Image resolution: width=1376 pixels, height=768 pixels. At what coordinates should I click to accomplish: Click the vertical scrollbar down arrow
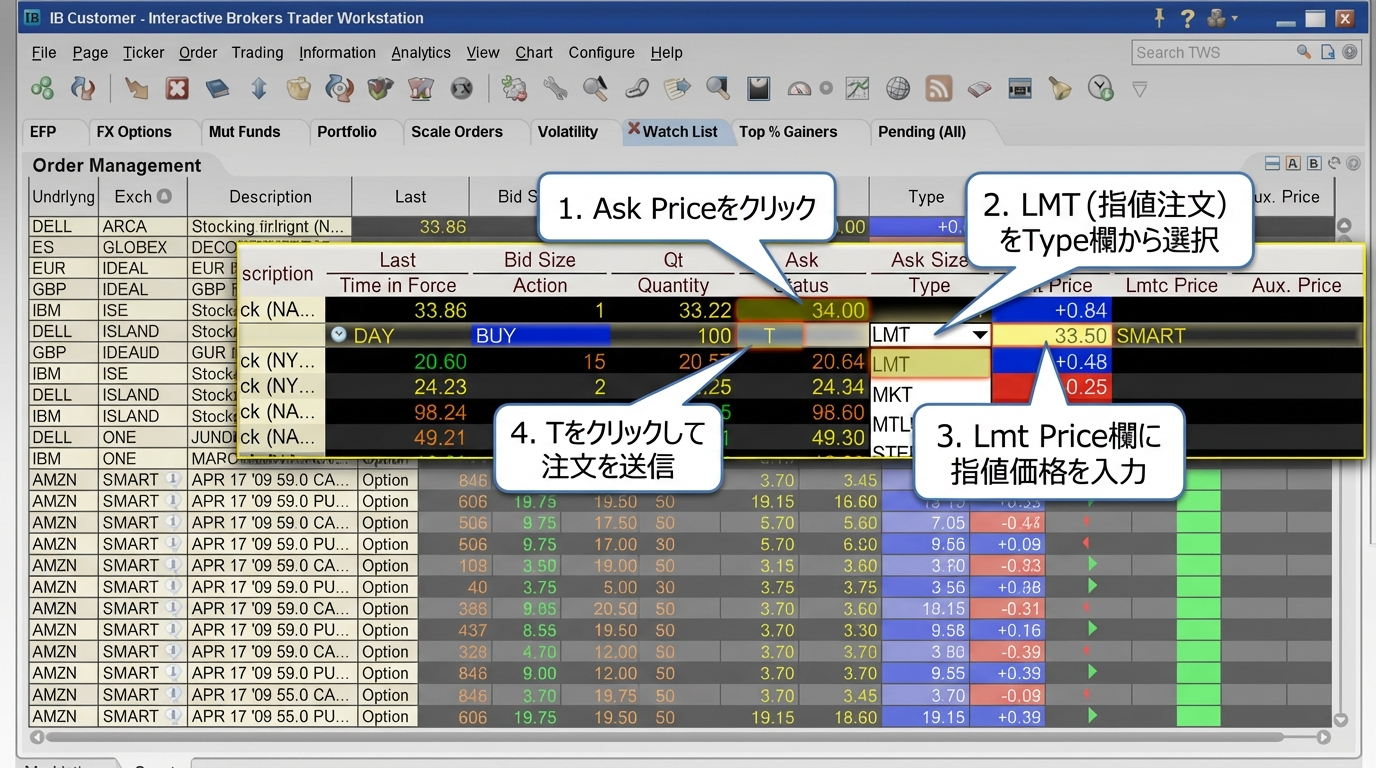click(1342, 719)
